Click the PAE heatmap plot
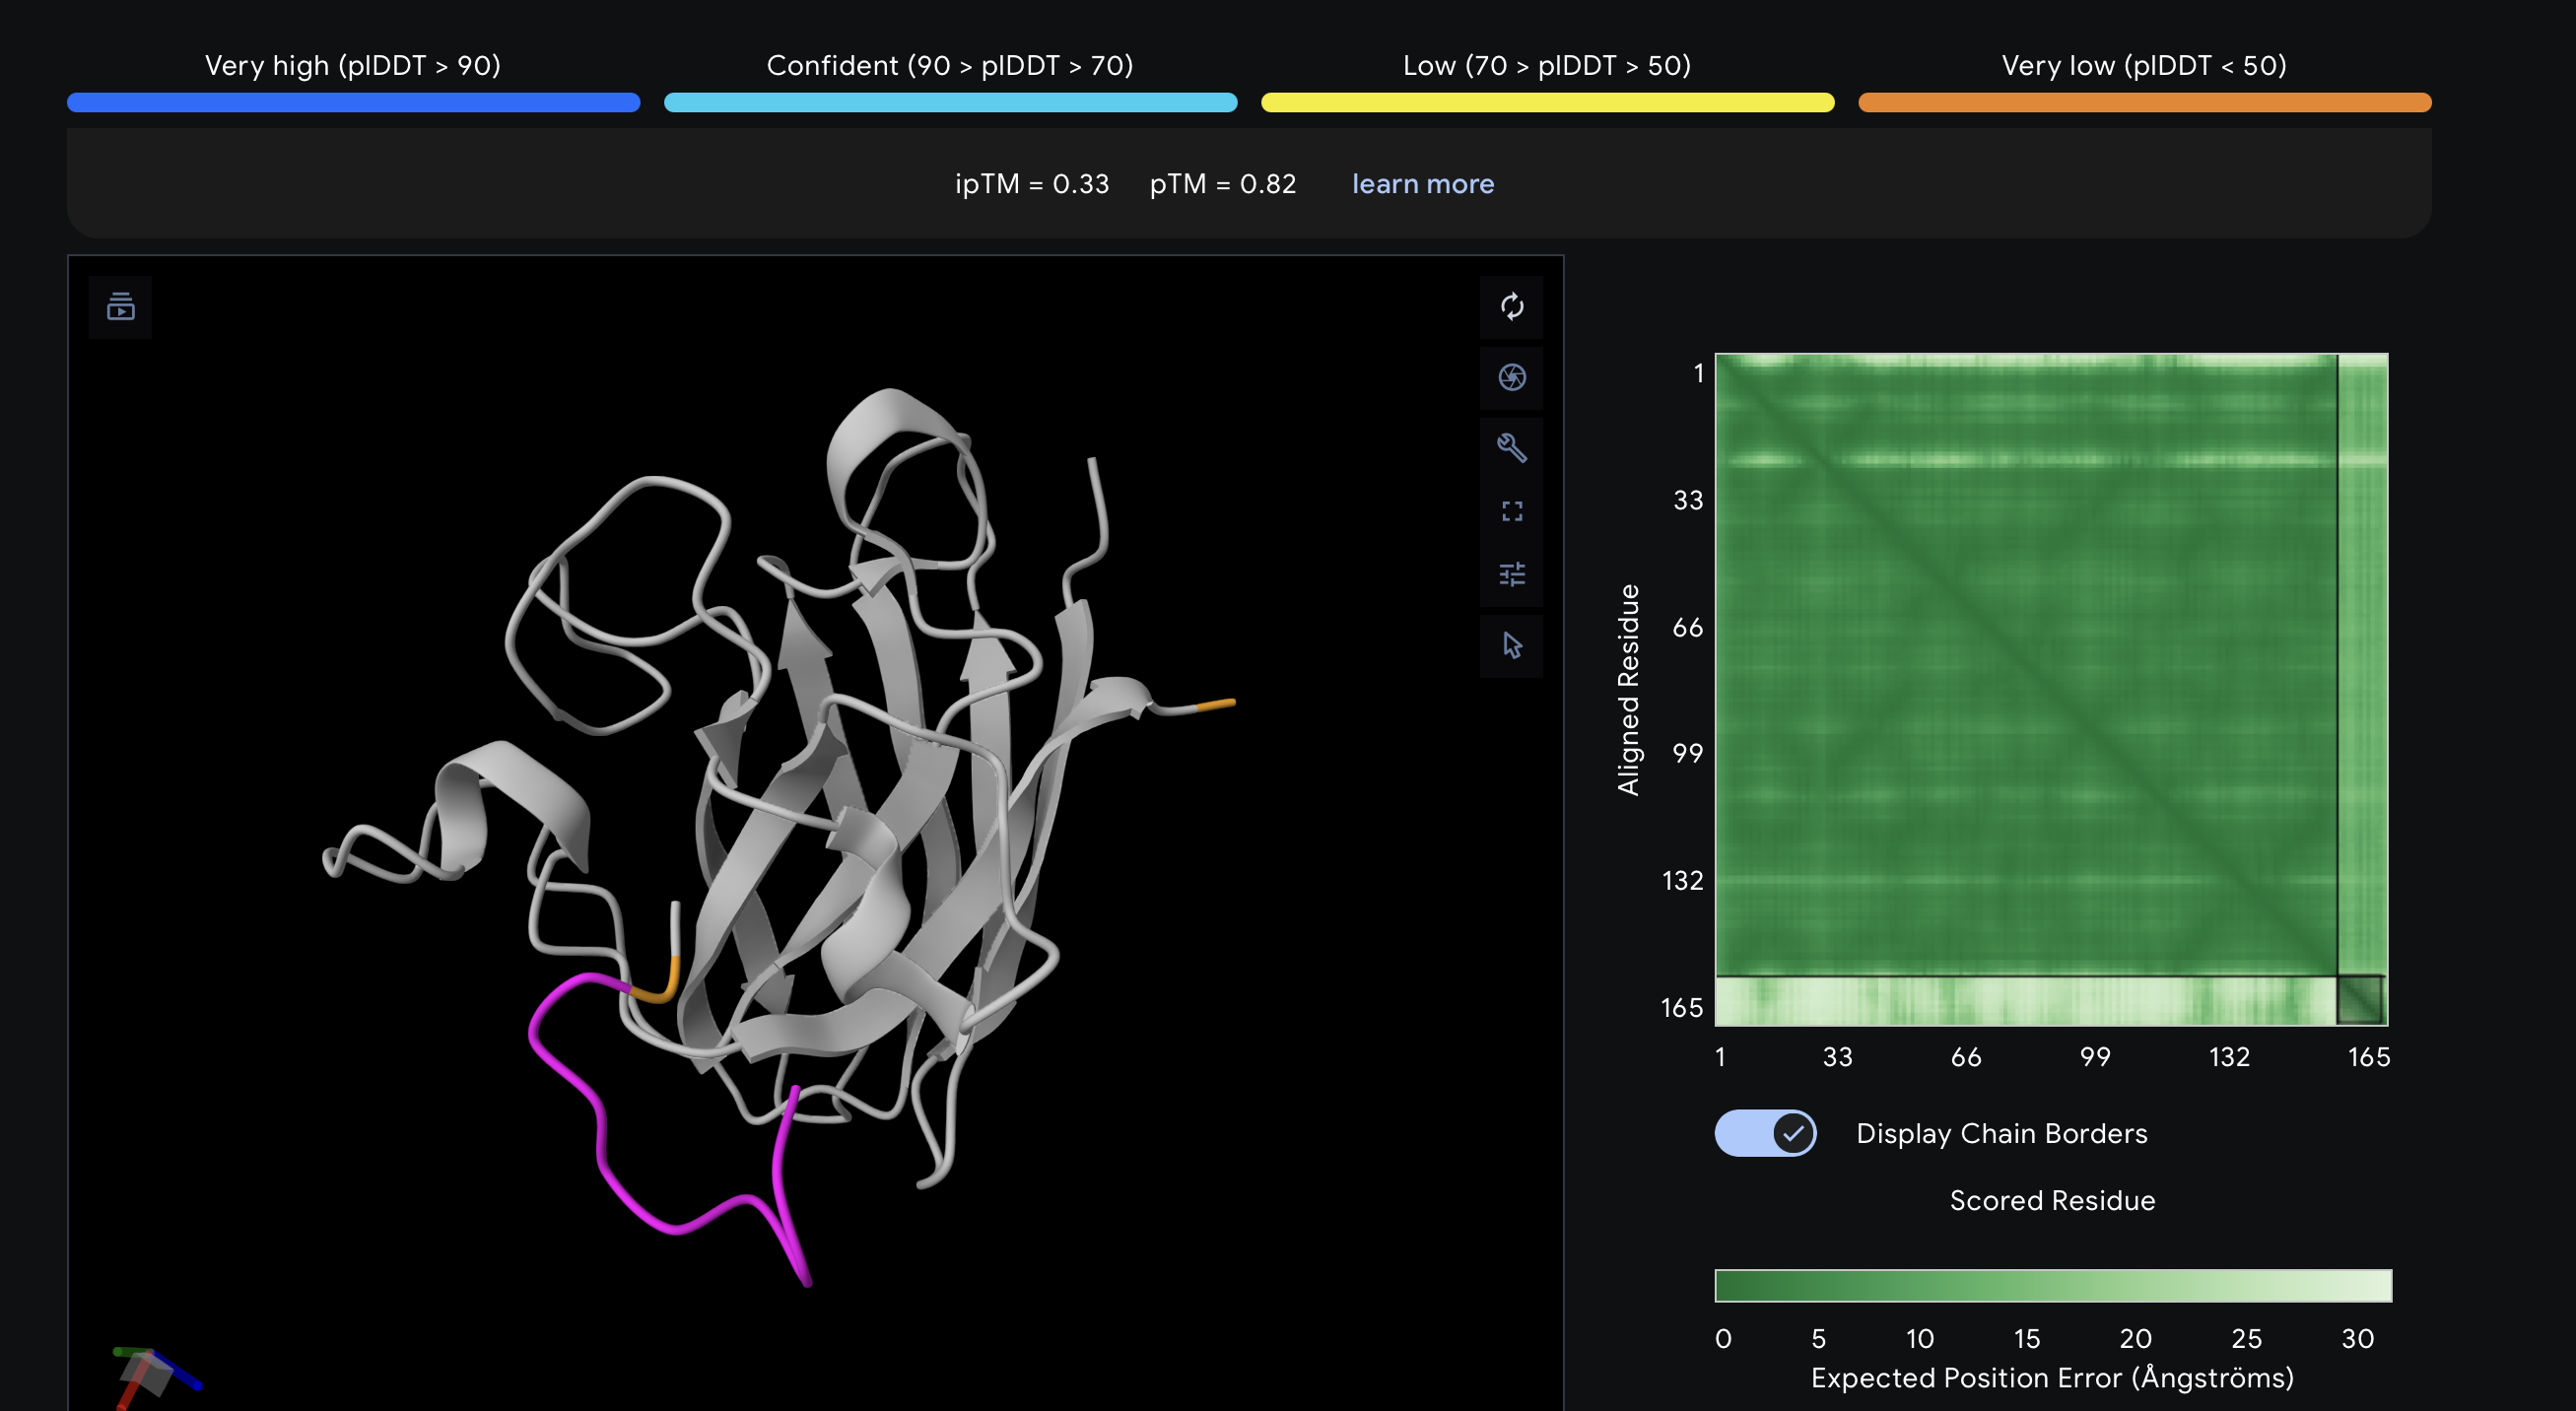2576x1411 pixels. (x=2051, y=689)
